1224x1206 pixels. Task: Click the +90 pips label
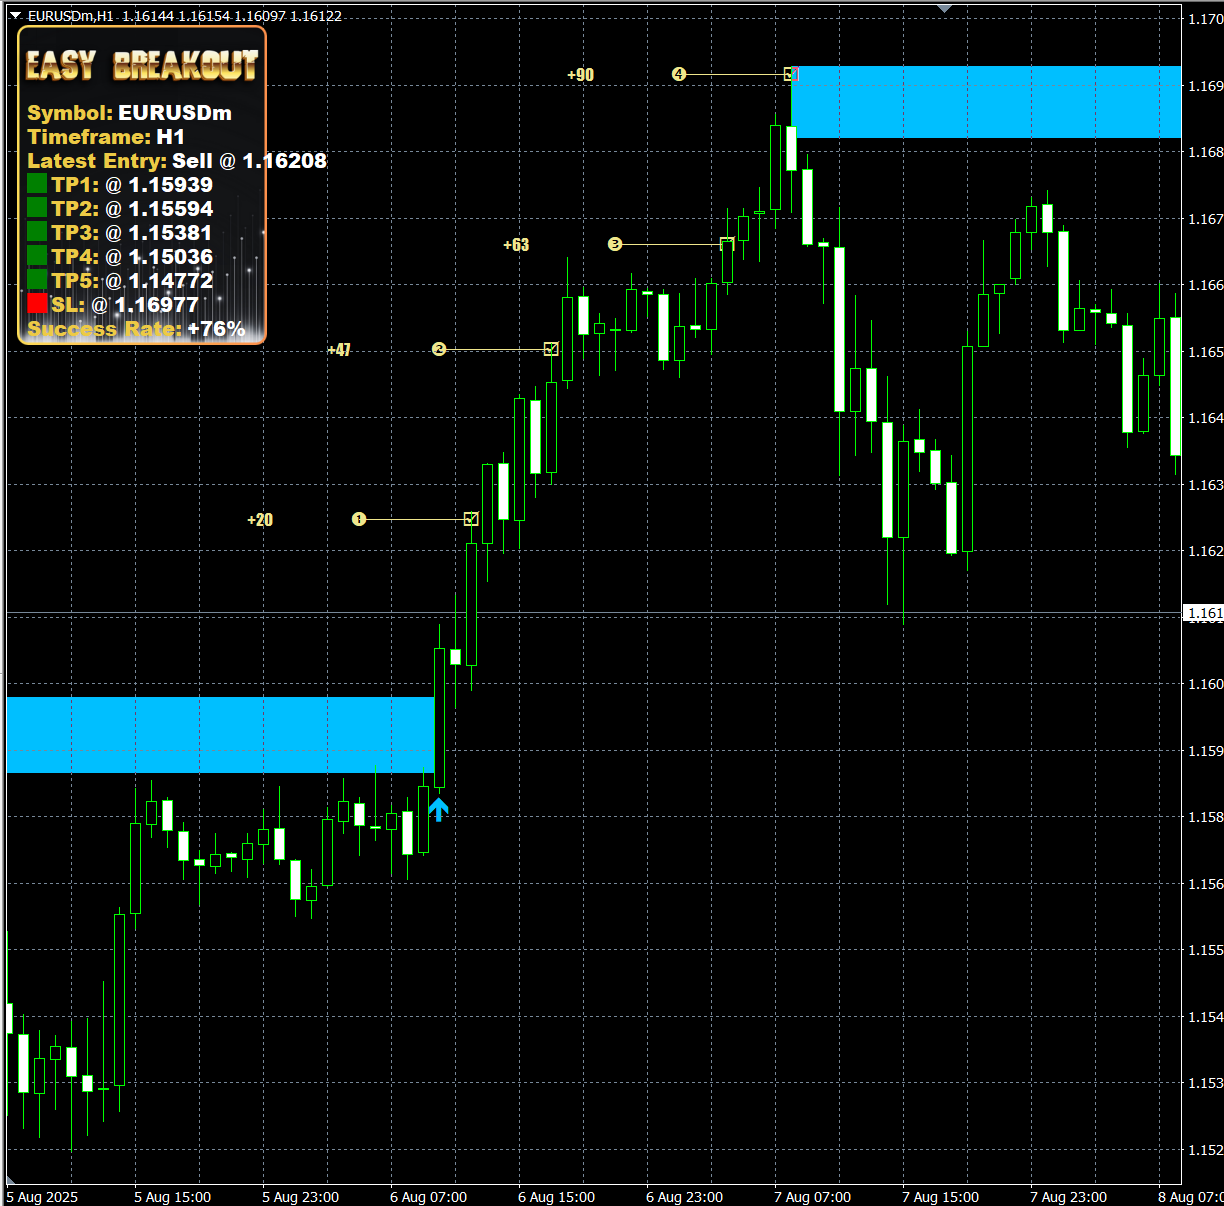tap(580, 75)
